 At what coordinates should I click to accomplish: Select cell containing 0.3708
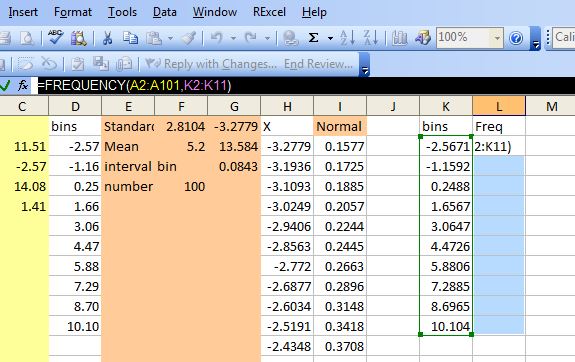(340, 346)
